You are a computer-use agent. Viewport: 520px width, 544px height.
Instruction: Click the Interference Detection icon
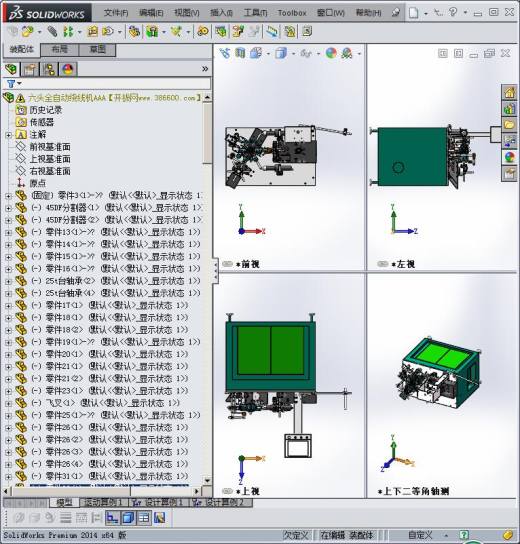(273, 32)
